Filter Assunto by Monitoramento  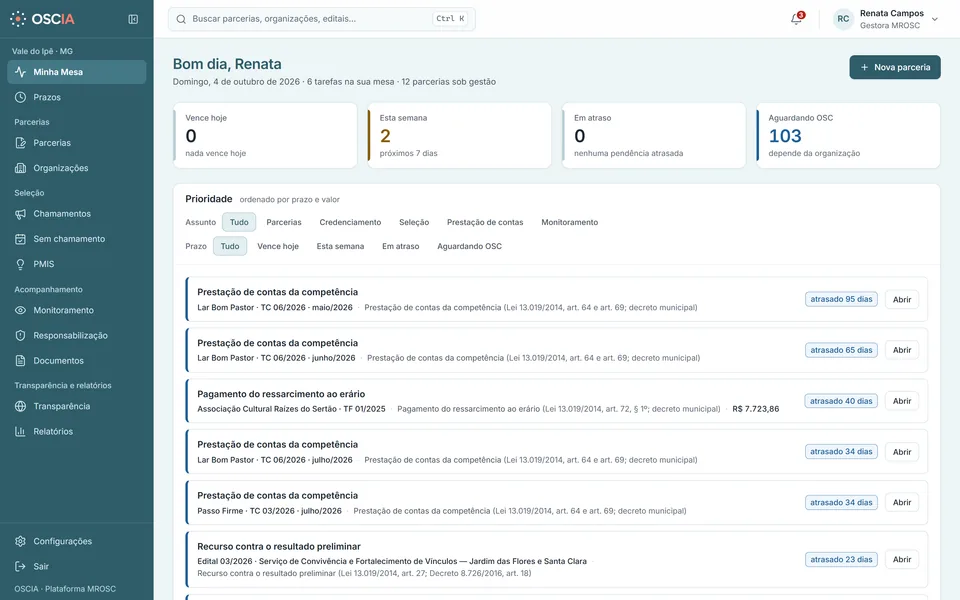pos(569,222)
